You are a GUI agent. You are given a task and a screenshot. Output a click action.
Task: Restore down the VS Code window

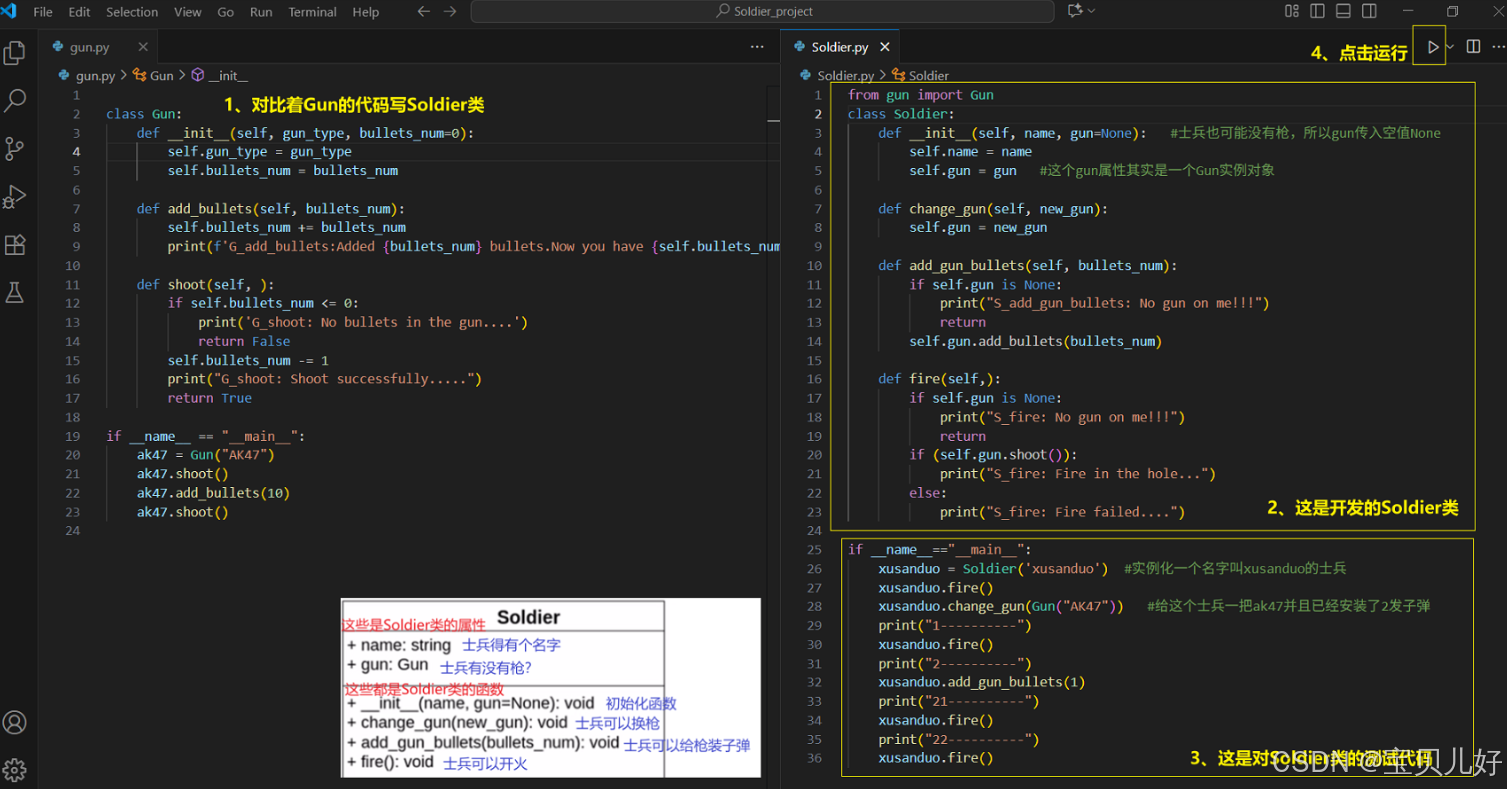click(1453, 11)
